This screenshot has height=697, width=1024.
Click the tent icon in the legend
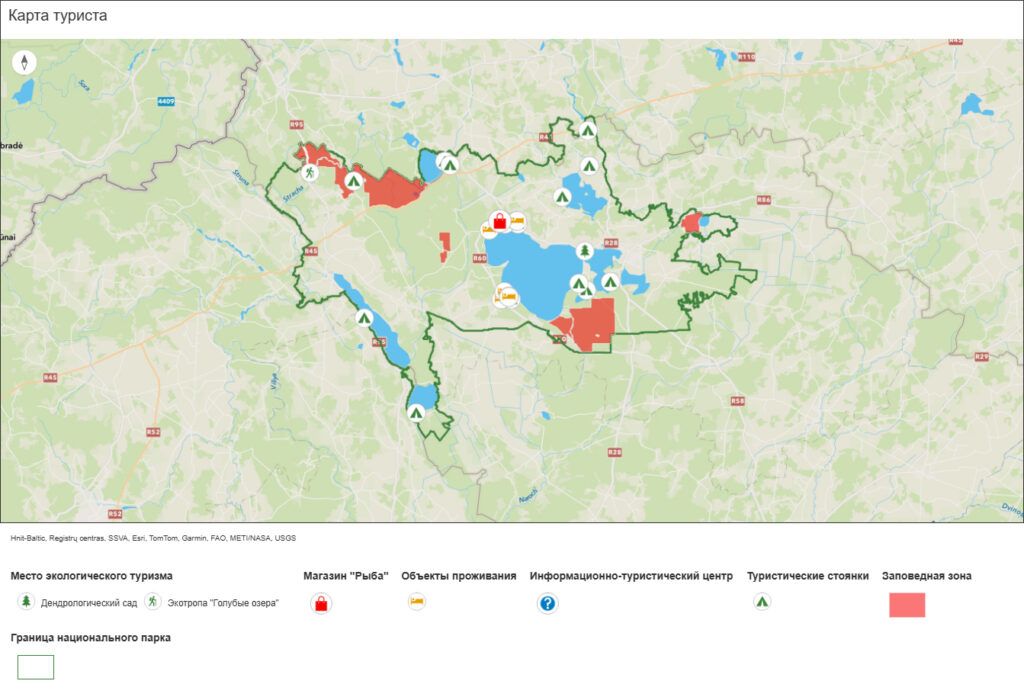point(762,602)
